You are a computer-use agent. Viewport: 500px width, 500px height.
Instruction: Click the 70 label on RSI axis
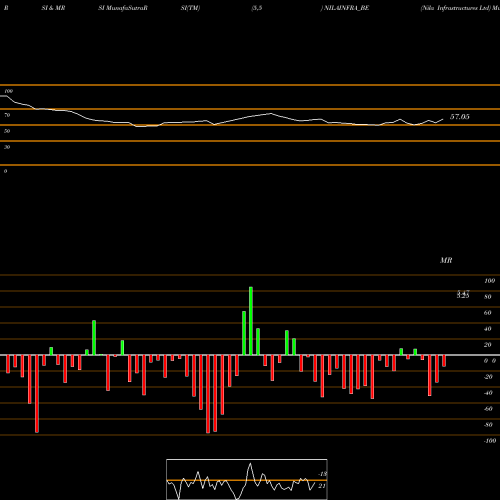tap(7, 115)
